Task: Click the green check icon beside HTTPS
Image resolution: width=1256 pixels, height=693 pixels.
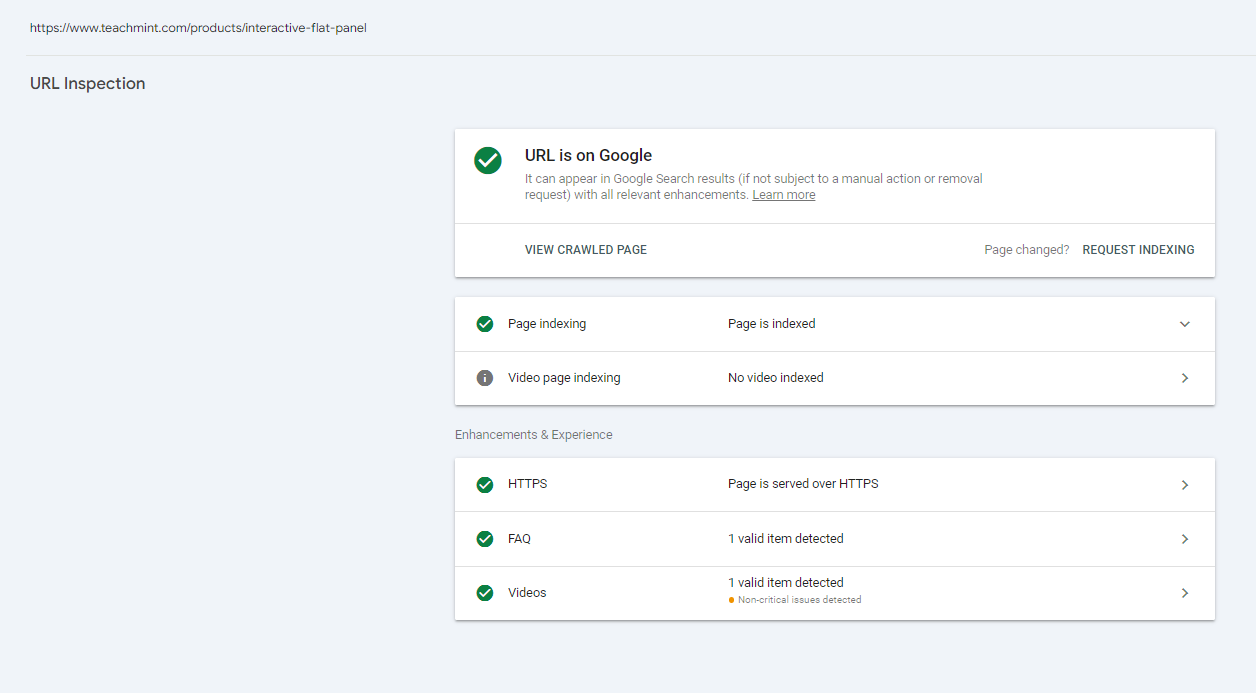Action: tap(485, 485)
